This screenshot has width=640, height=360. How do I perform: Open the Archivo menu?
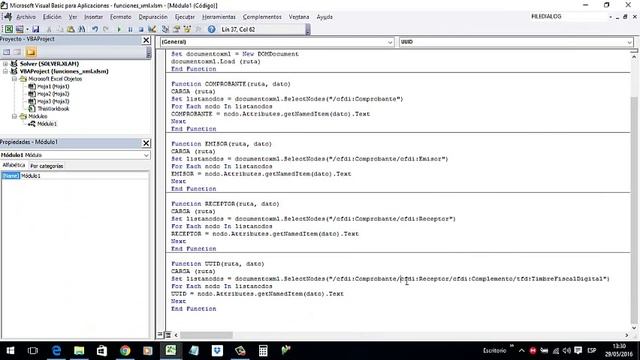pos(26,17)
